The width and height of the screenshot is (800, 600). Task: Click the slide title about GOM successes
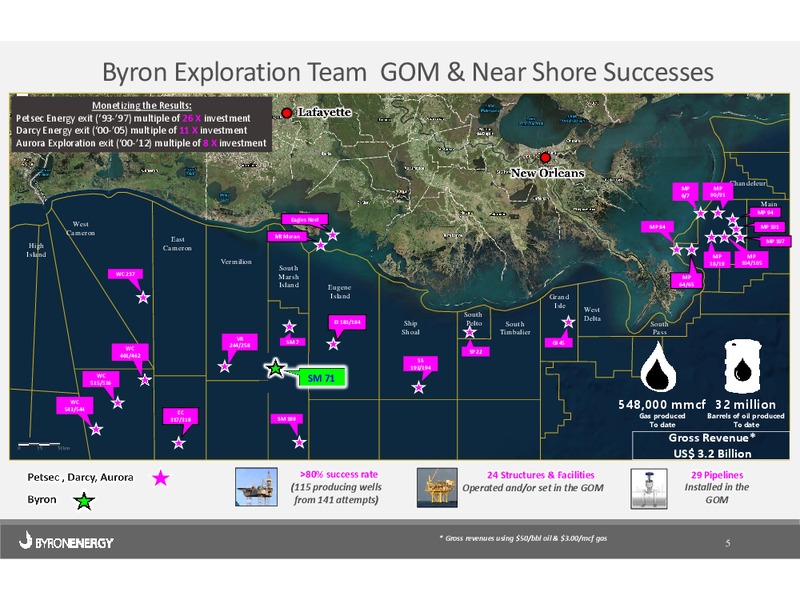pyautogui.click(x=408, y=72)
